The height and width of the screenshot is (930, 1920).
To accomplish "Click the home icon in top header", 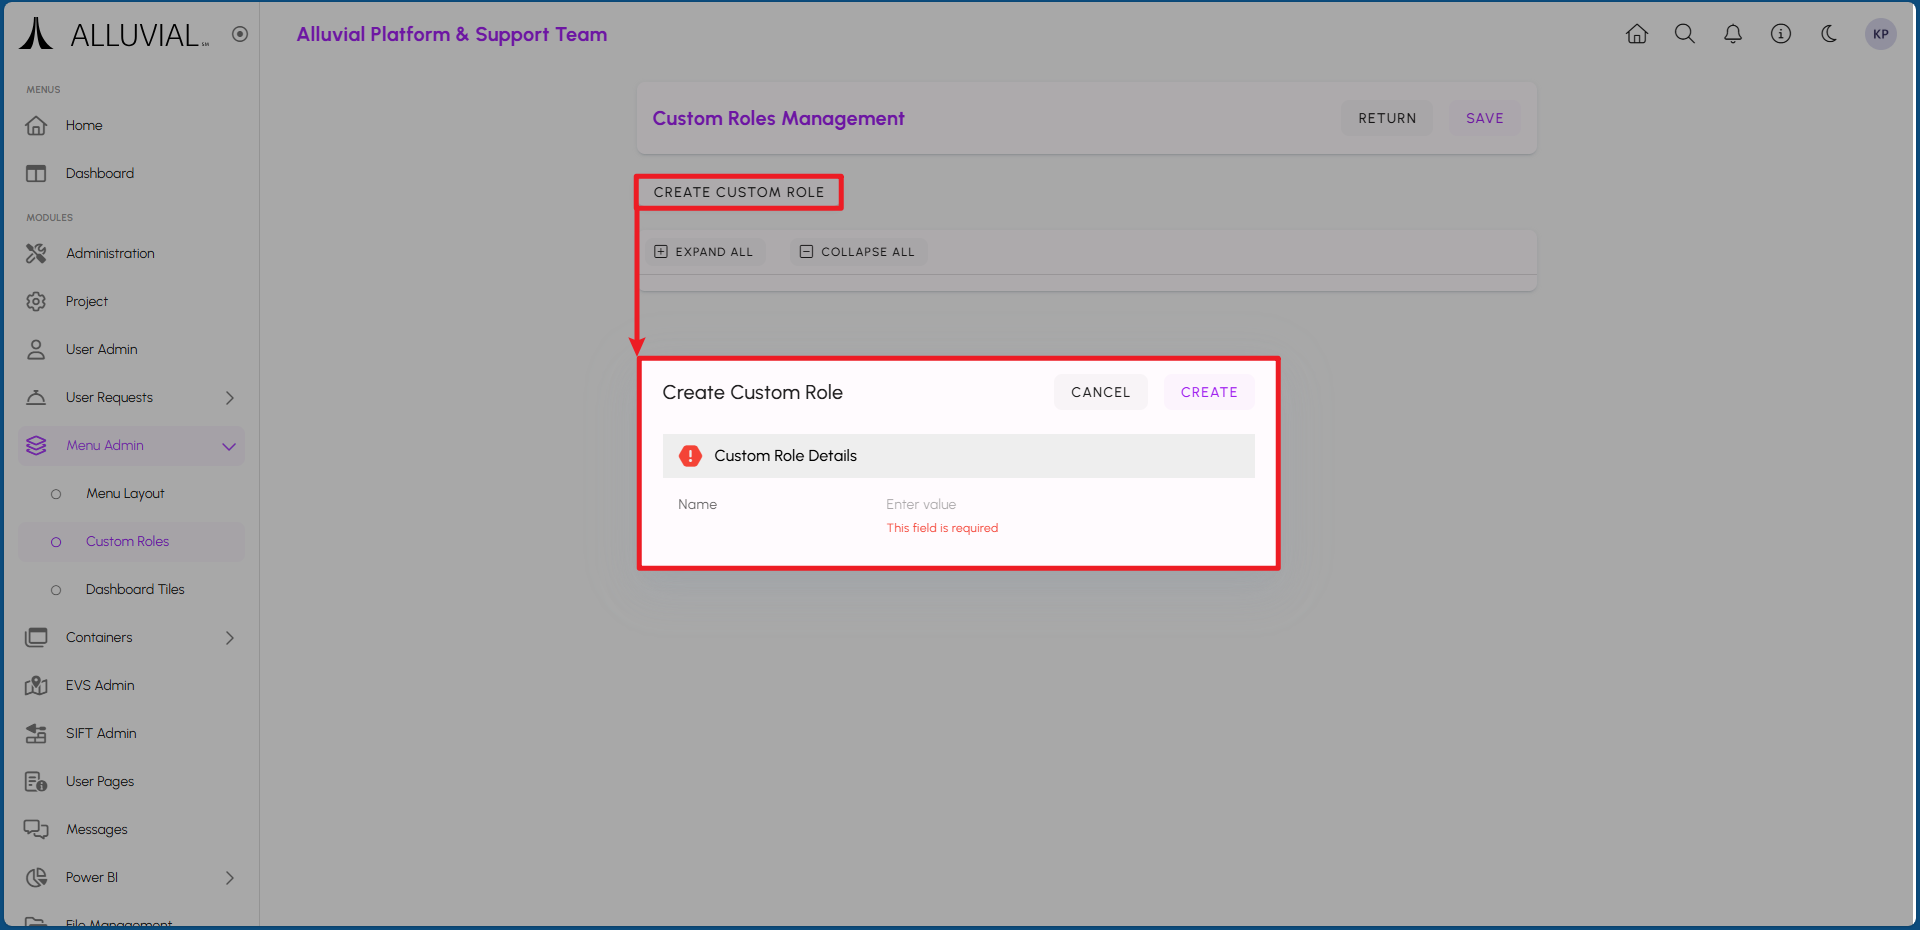I will point(1637,34).
